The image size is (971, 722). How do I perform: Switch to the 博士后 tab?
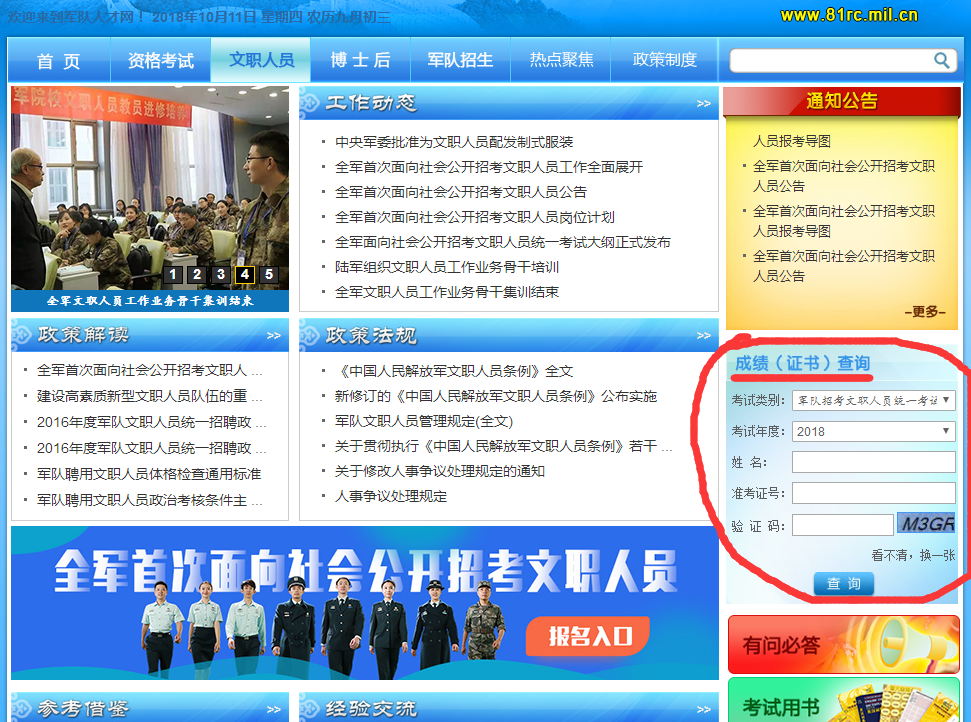coord(359,60)
